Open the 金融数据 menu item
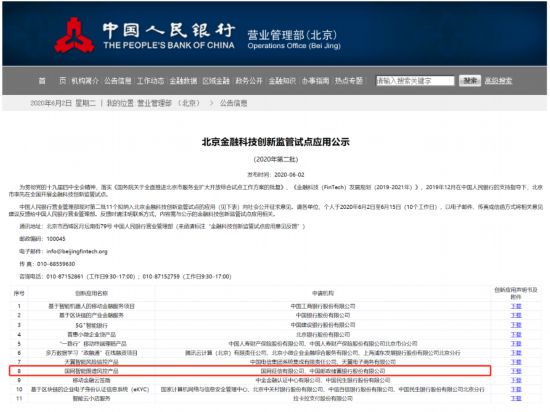The width and height of the screenshot is (550, 412). tap(183, 81)
